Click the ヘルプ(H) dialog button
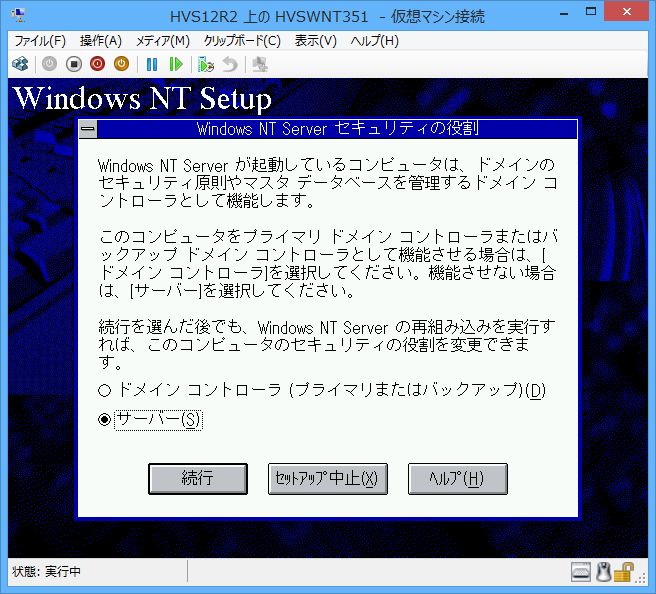Screen dimensions: 656x594 click(458, 479)
